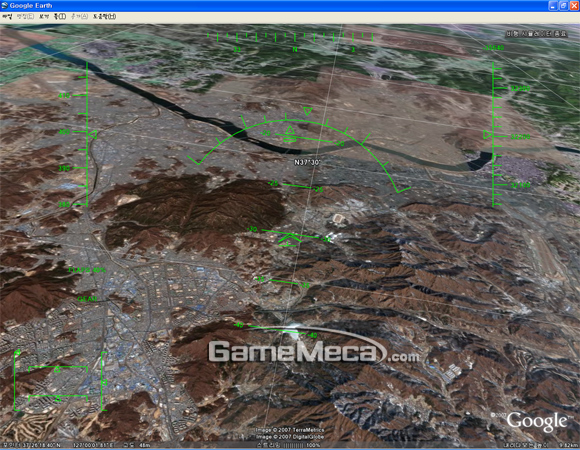Viewport: 580px width, 450px height.
Task: Click the FLAPS 40% indicator text
Action: 87,270
